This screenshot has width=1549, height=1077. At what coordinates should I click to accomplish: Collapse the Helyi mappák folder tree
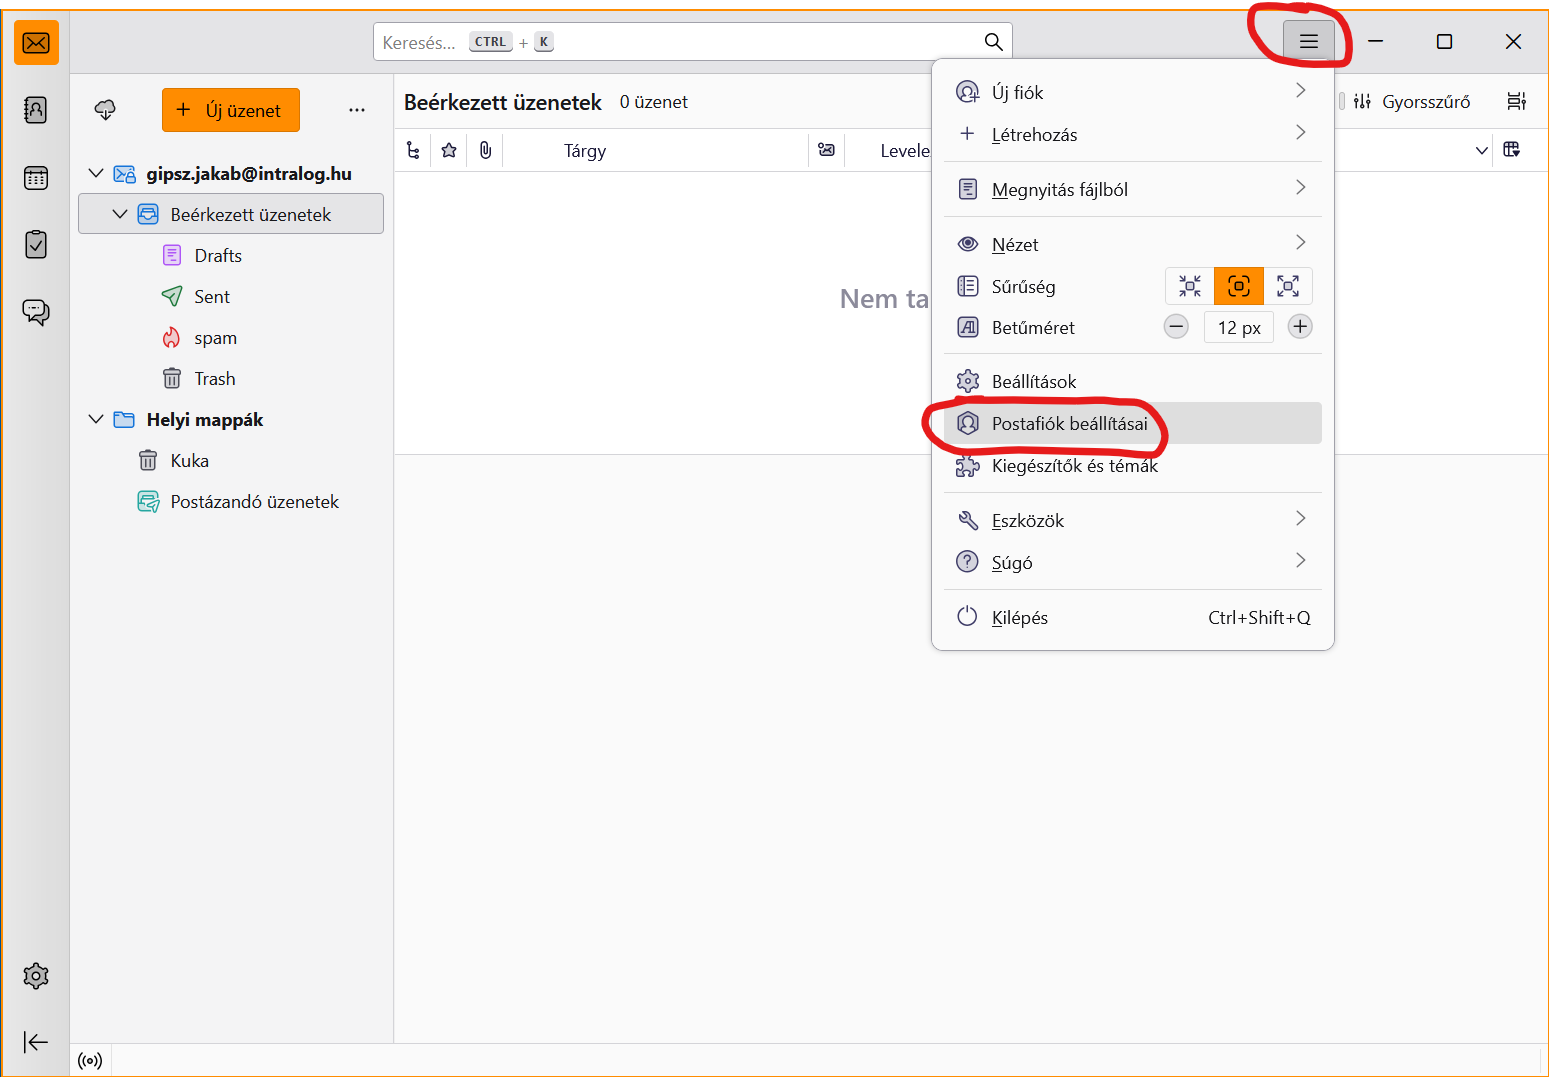point(96,420)
